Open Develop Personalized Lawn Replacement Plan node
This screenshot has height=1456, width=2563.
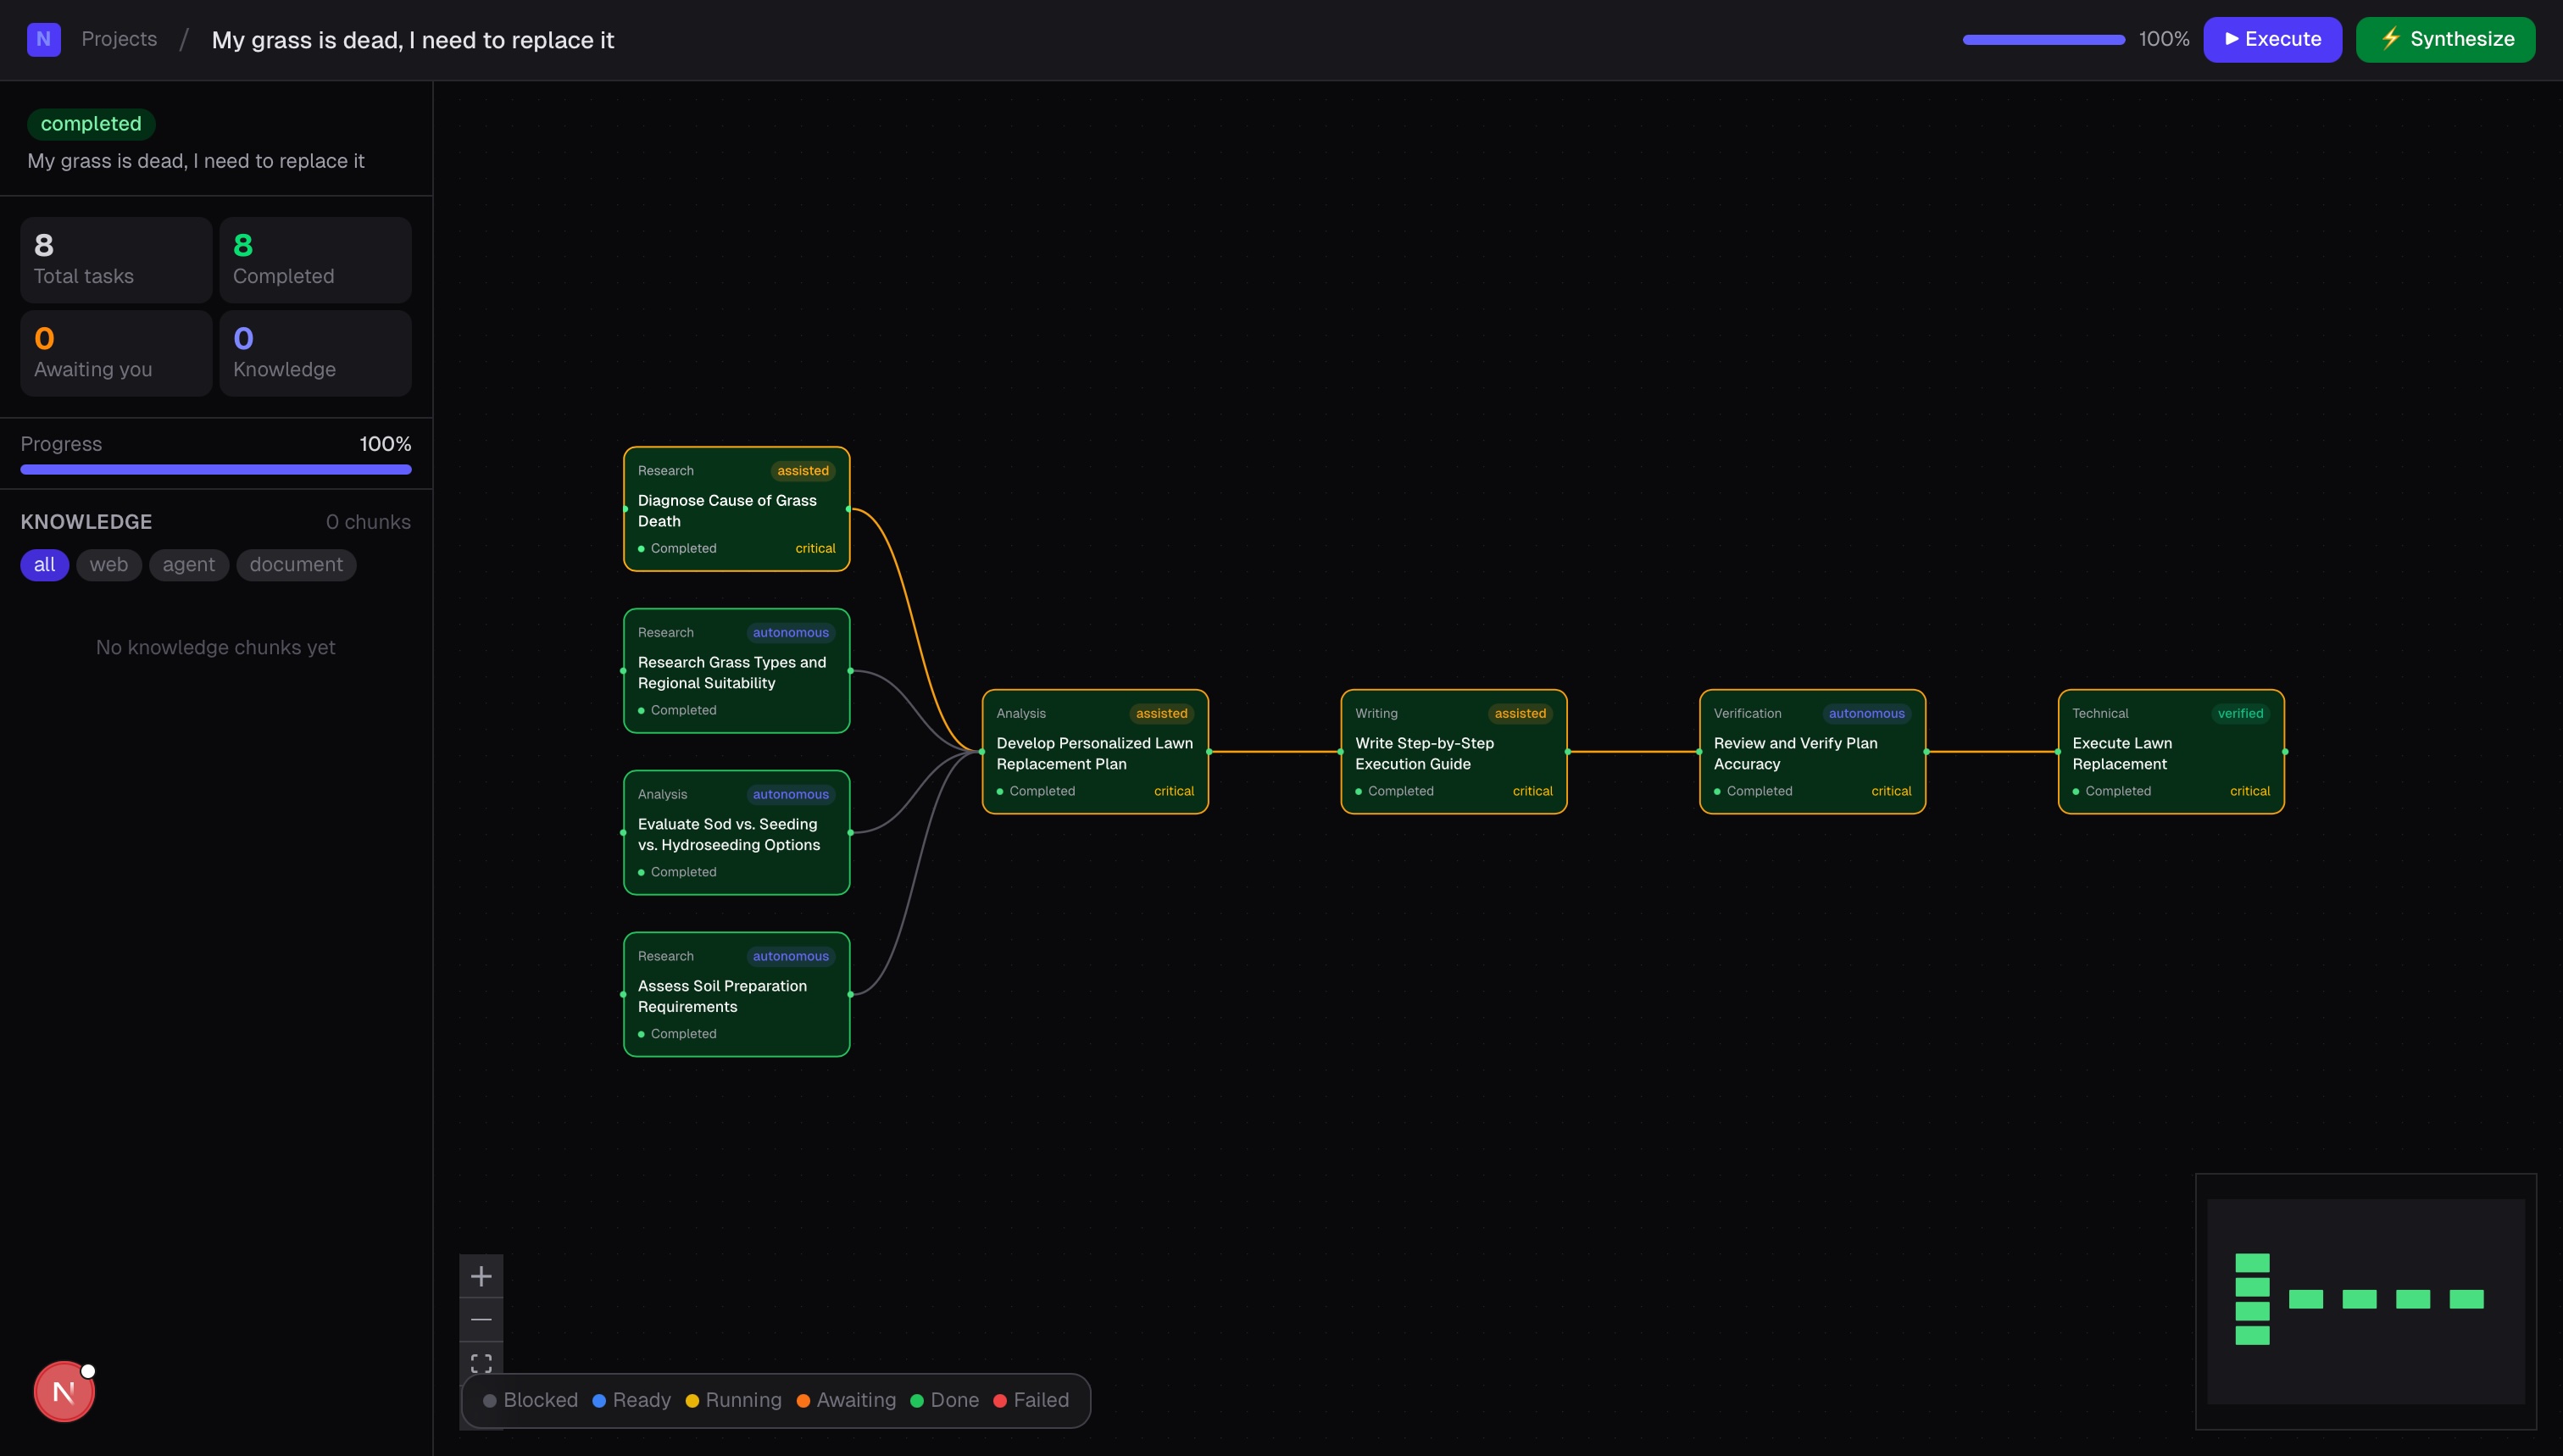tap(1095, 752)
